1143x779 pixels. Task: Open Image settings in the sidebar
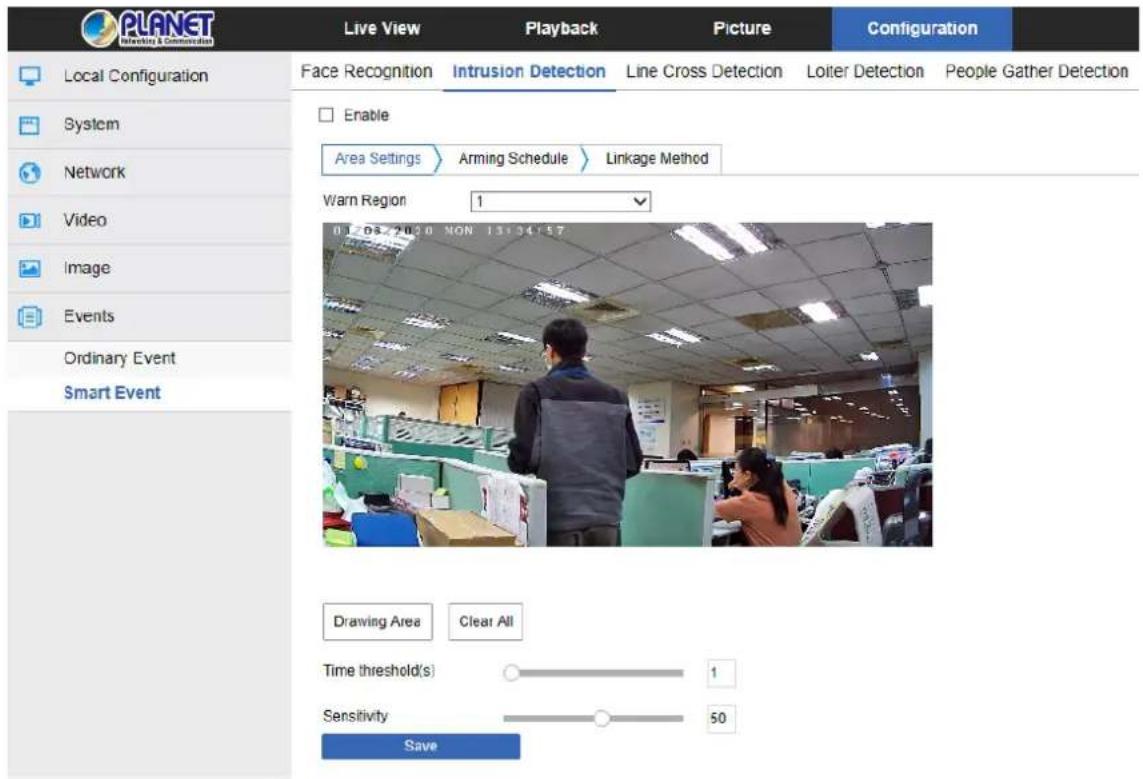(149, 268)
